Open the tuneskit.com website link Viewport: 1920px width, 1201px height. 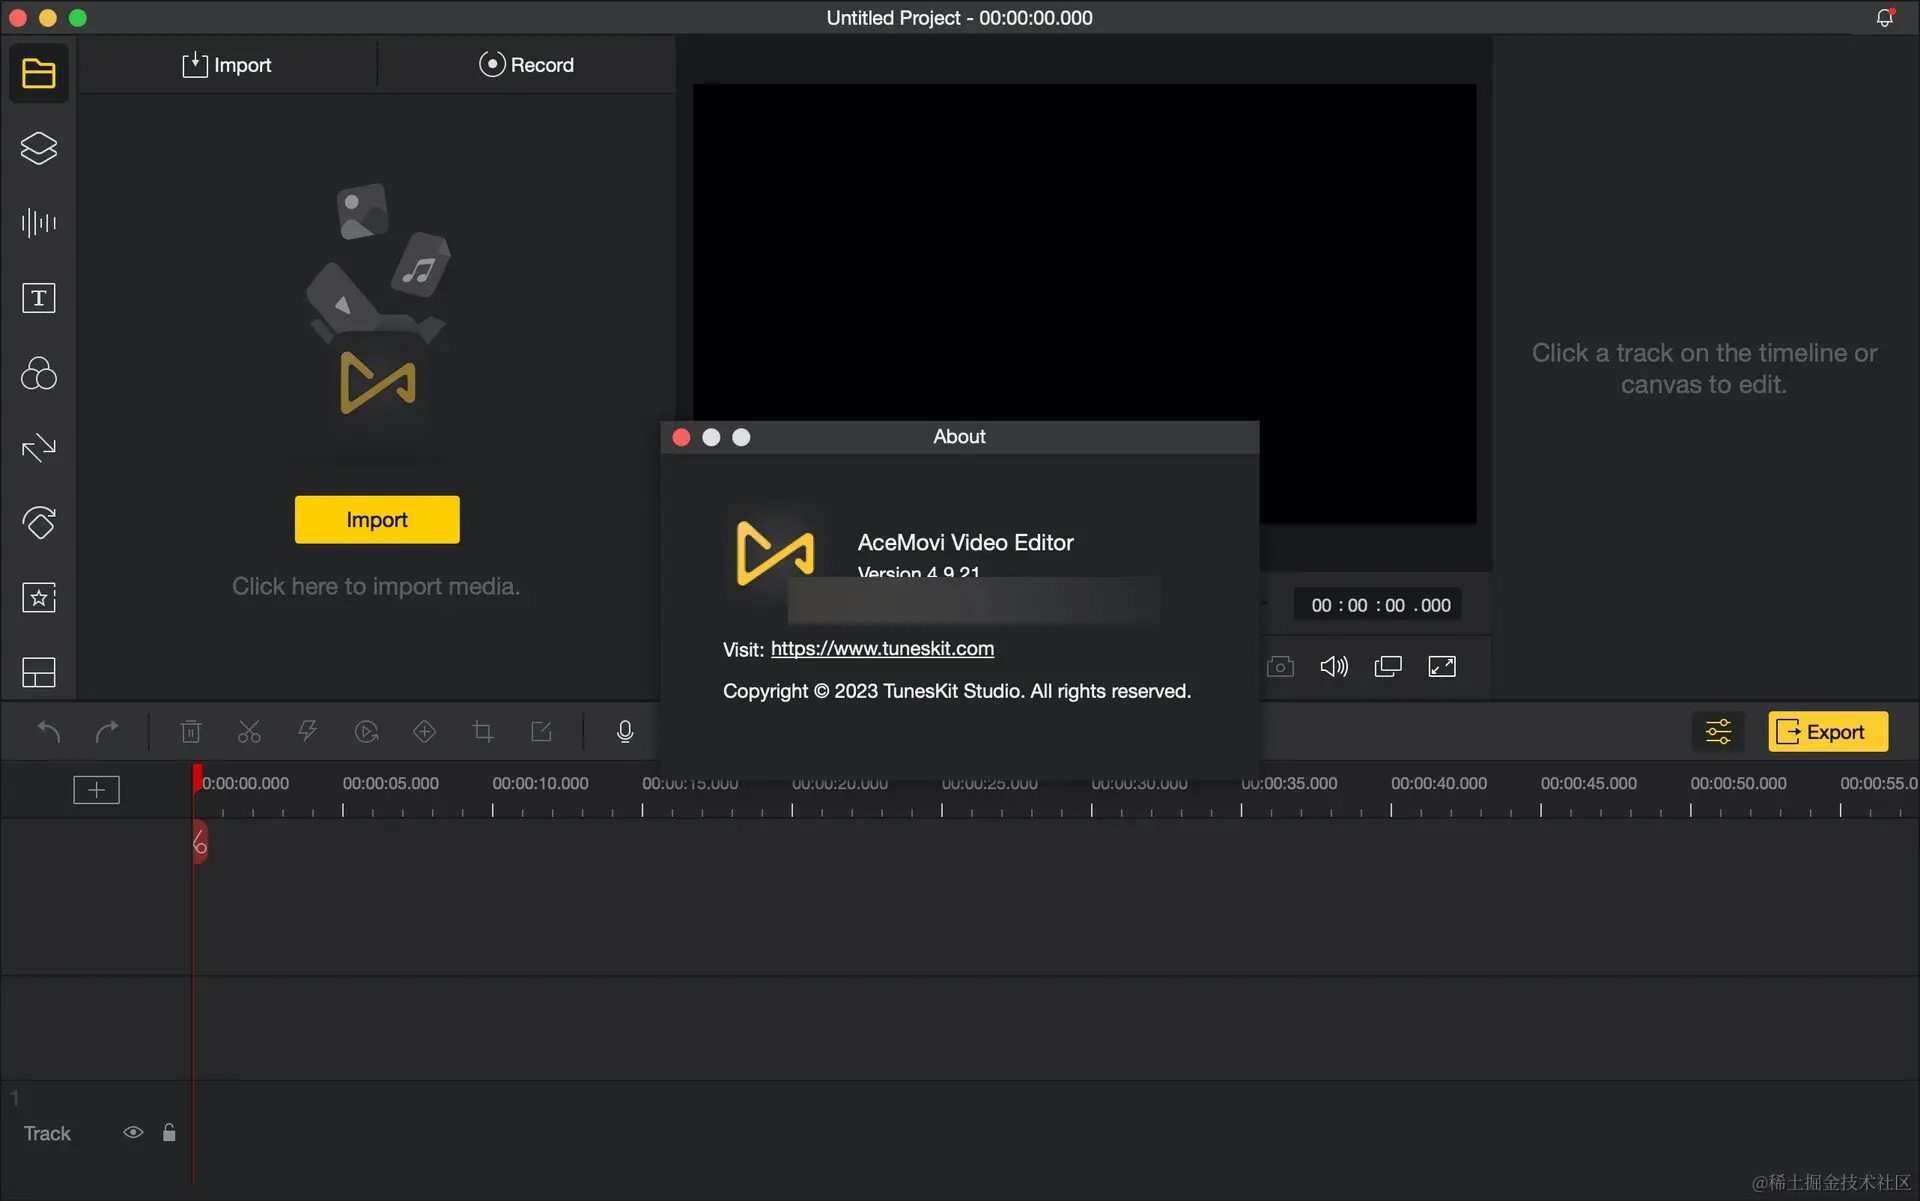click(882, 649)
